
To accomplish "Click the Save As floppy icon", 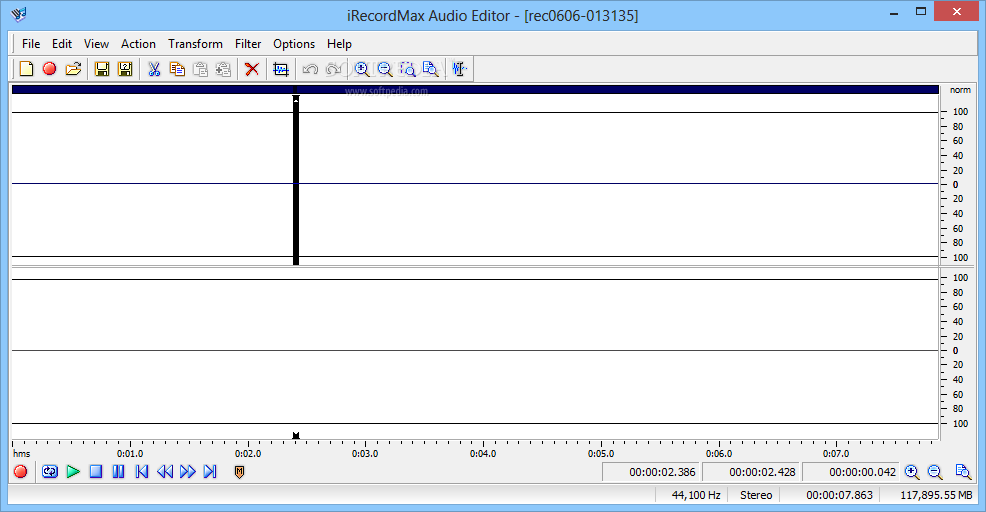I will pos(125,69).
